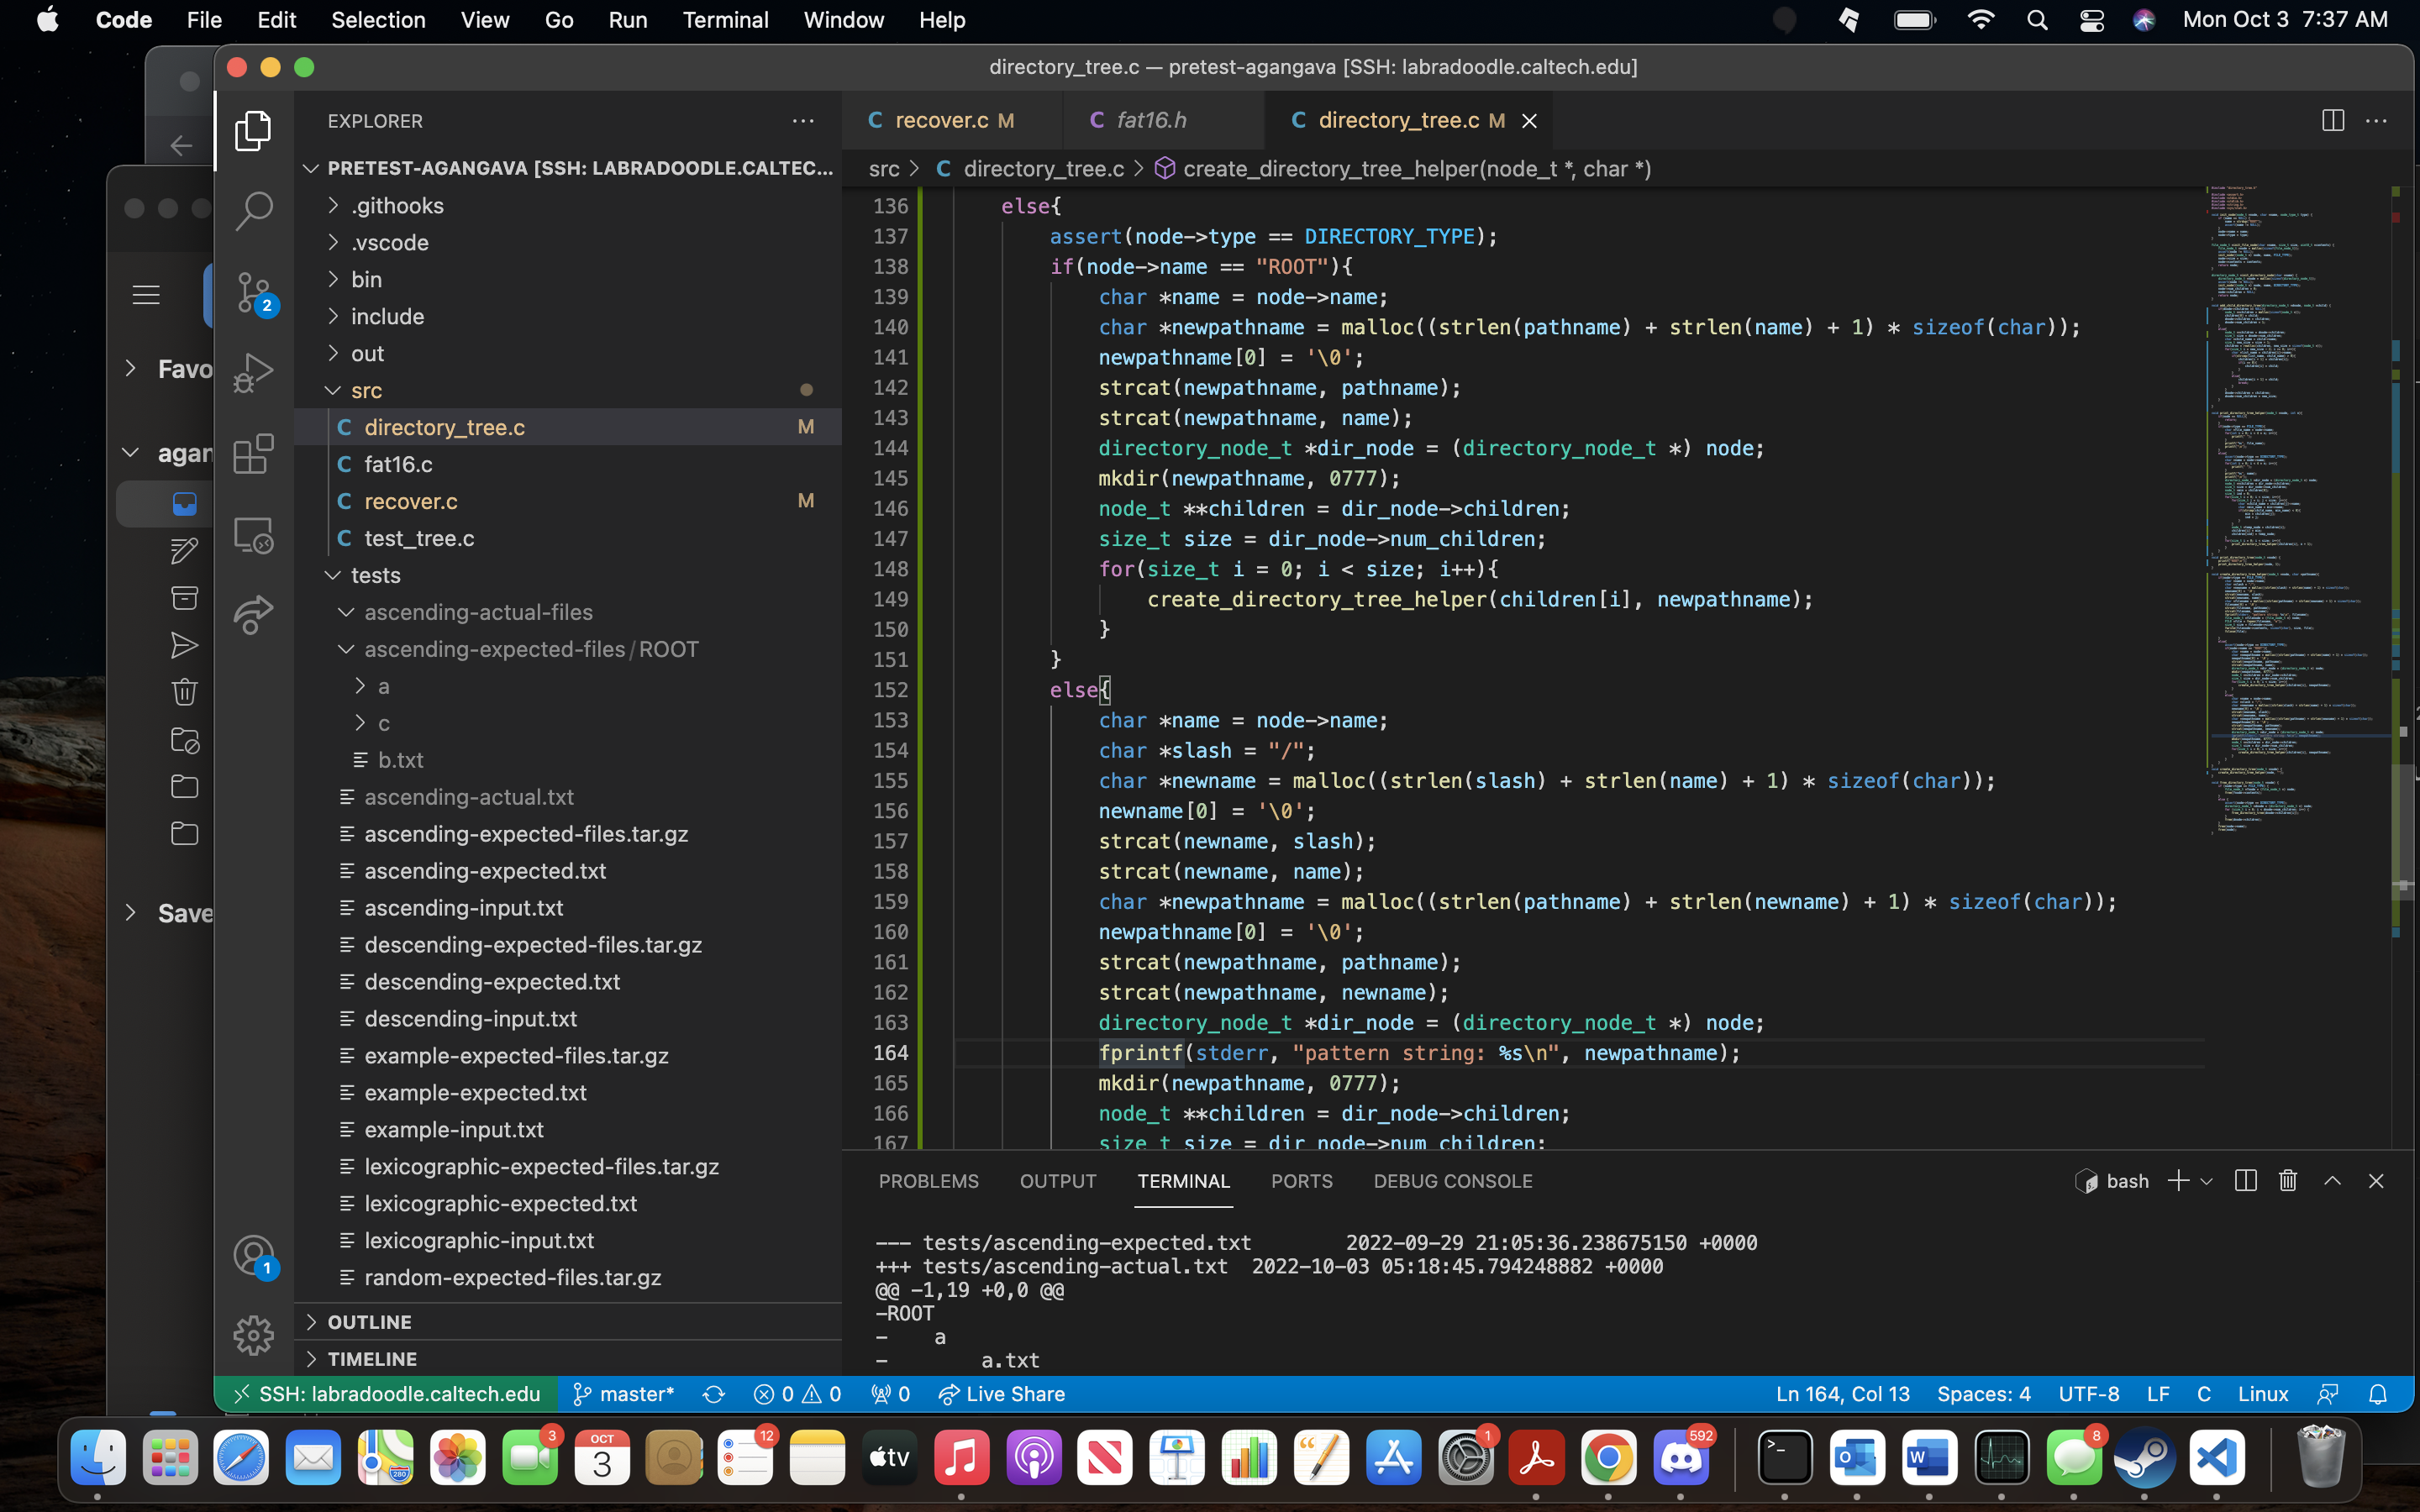Collapse the tests folder
This screenshot has height=1512, width=2420.
click(x=375, y=575)
